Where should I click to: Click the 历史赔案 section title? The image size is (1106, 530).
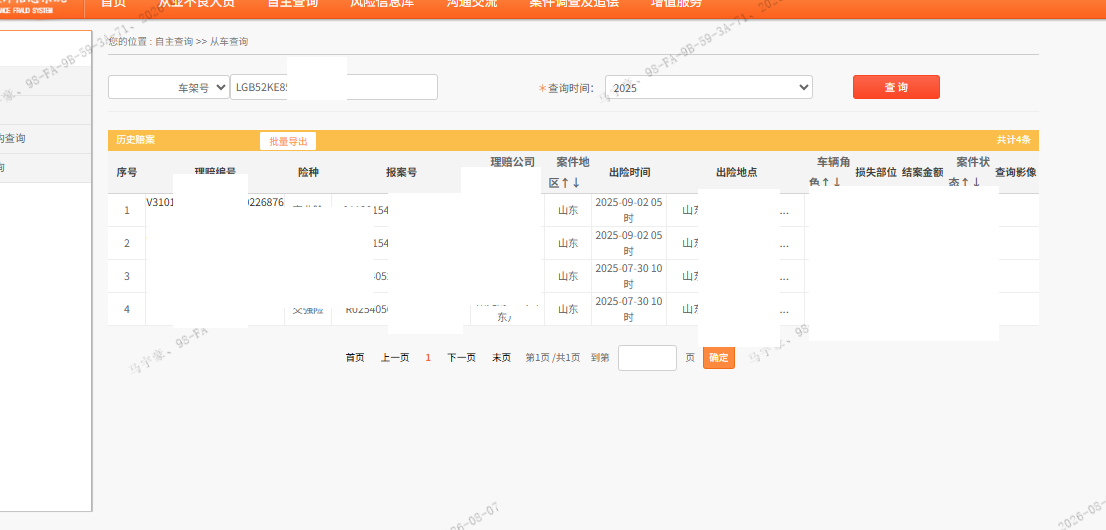tap(135, 140)
